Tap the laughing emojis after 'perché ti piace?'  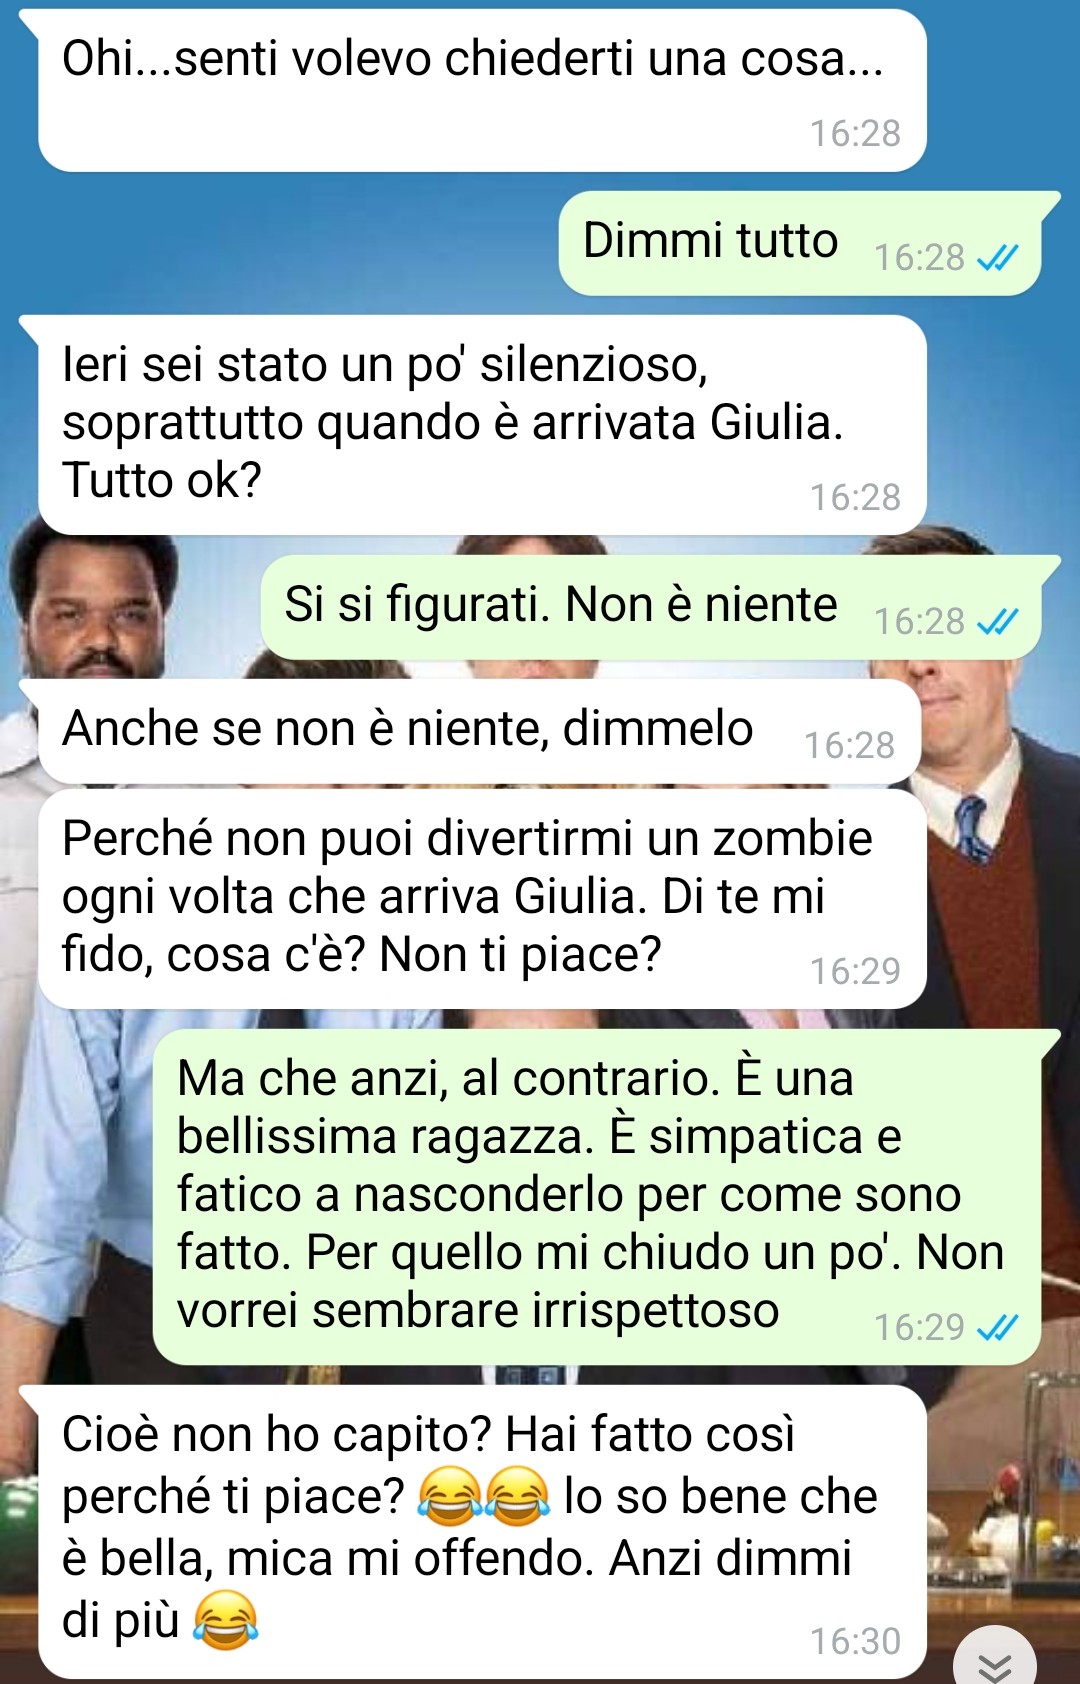point(483,1496)
